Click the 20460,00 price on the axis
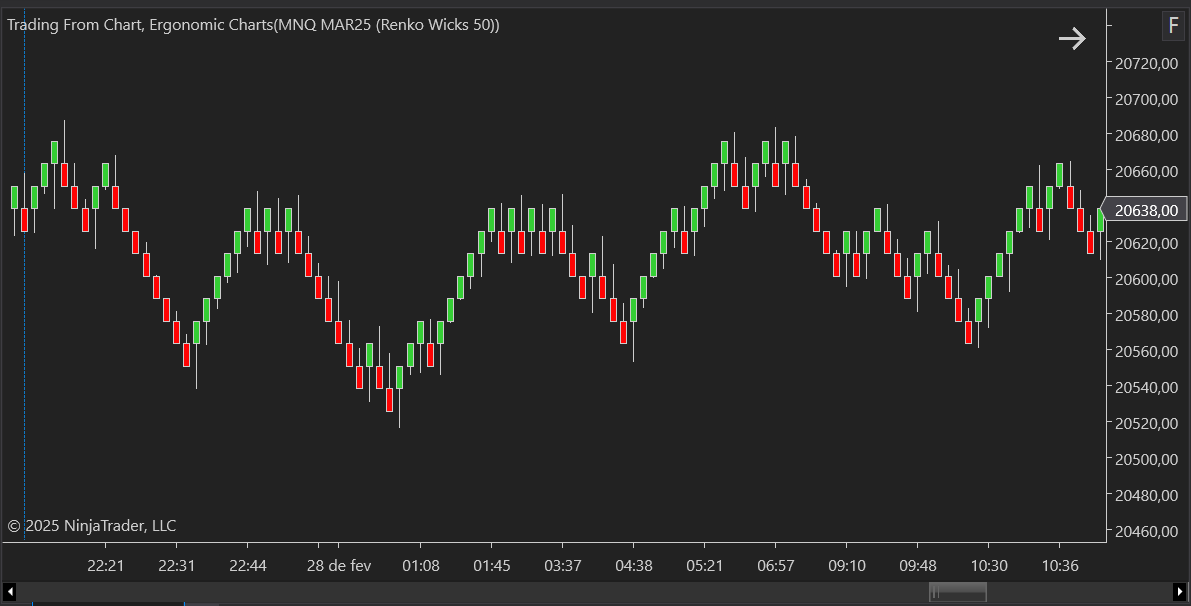 pos(1146,531)
